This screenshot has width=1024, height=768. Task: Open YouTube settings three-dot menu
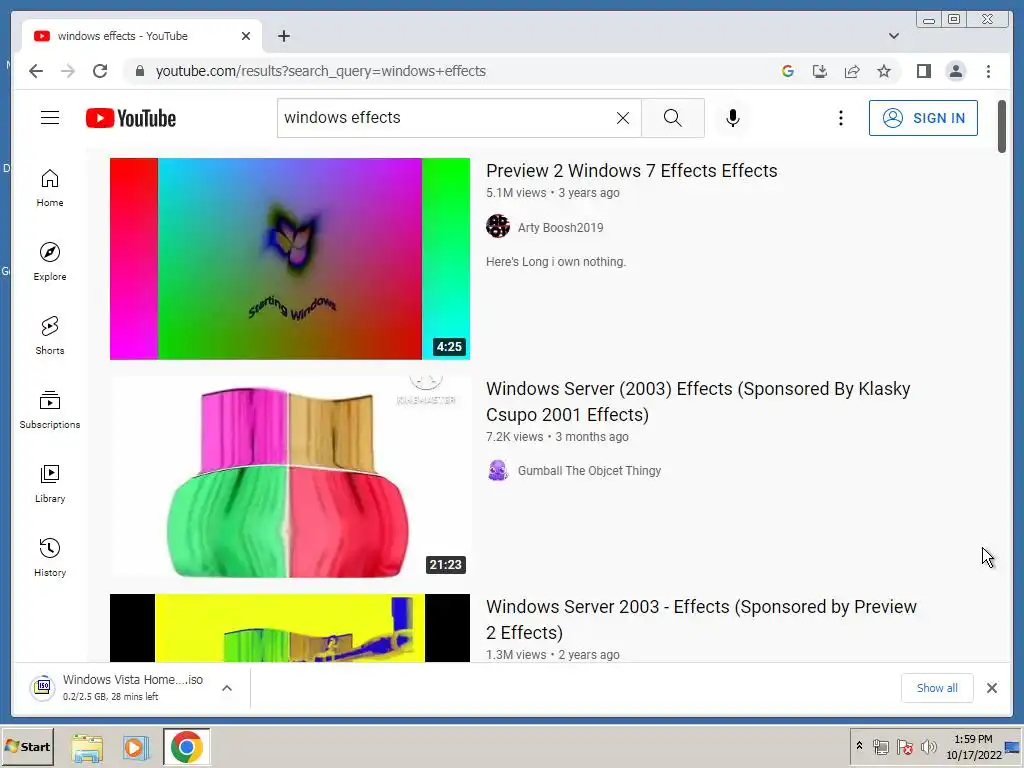coord(840,118)
